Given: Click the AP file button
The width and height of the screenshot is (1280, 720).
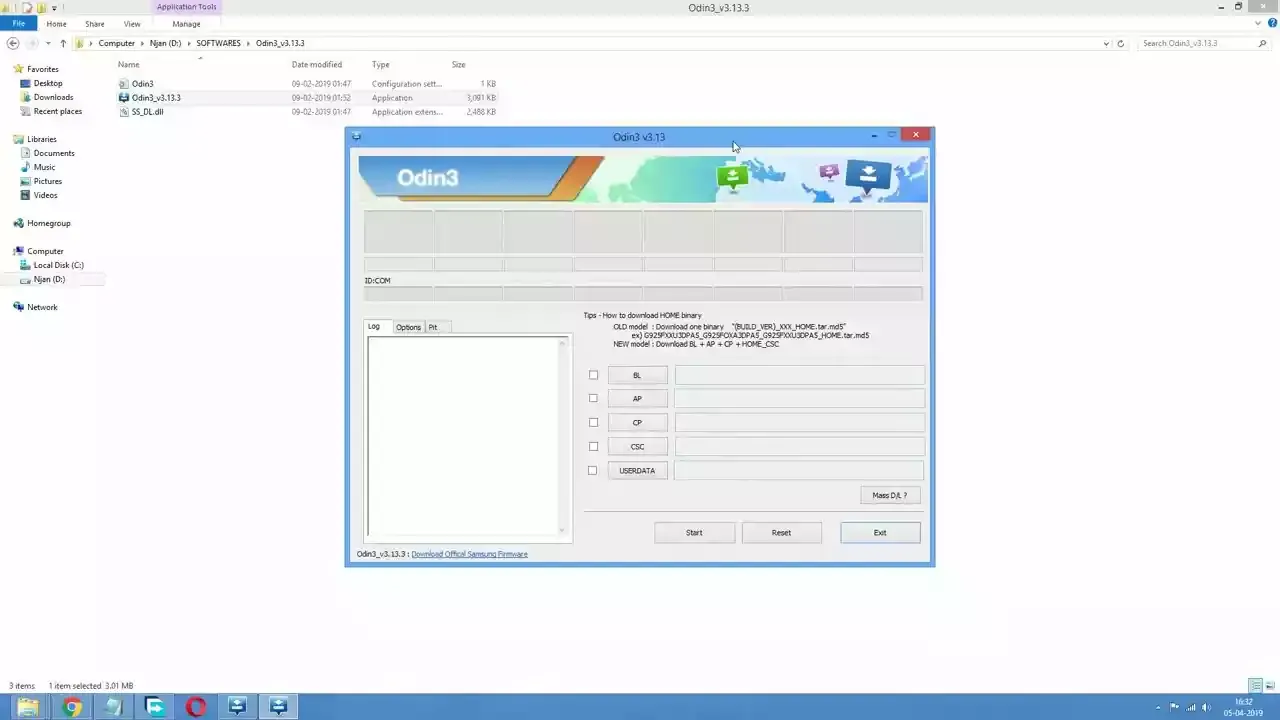Looking at the screenshot, I should pyautogui.click(x=637, y=398).
